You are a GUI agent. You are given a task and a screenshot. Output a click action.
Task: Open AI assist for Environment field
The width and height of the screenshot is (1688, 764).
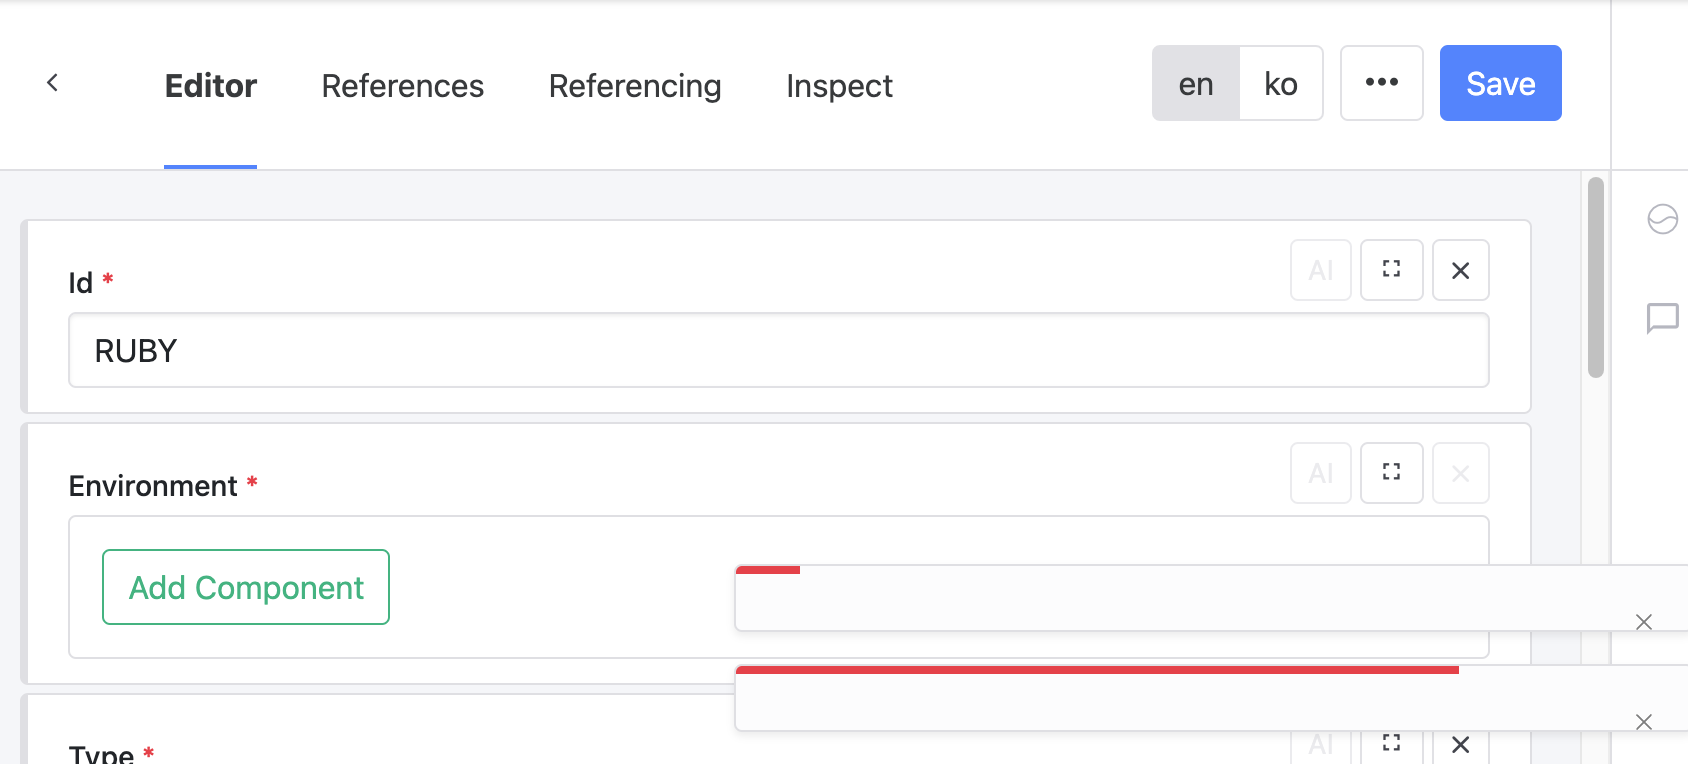point(1321,473)
